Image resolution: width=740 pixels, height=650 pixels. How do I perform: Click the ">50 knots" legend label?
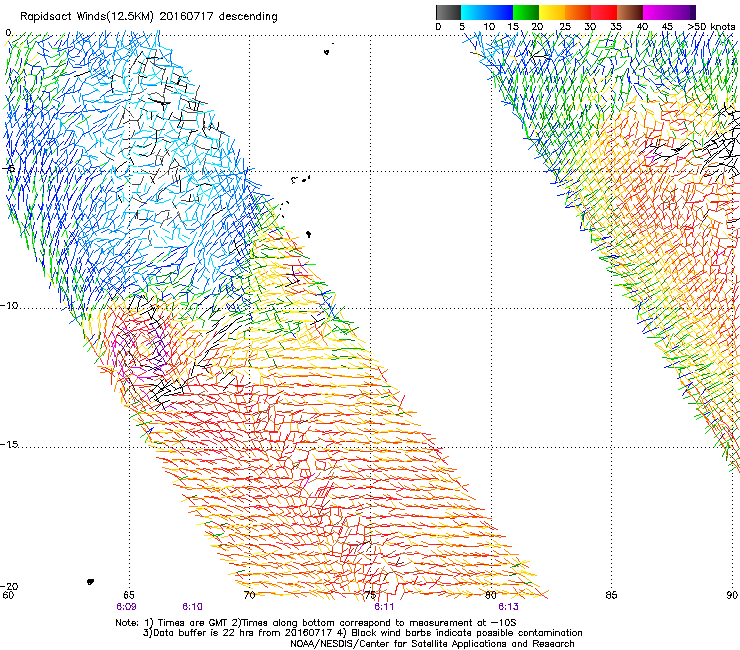coord(711,27)
